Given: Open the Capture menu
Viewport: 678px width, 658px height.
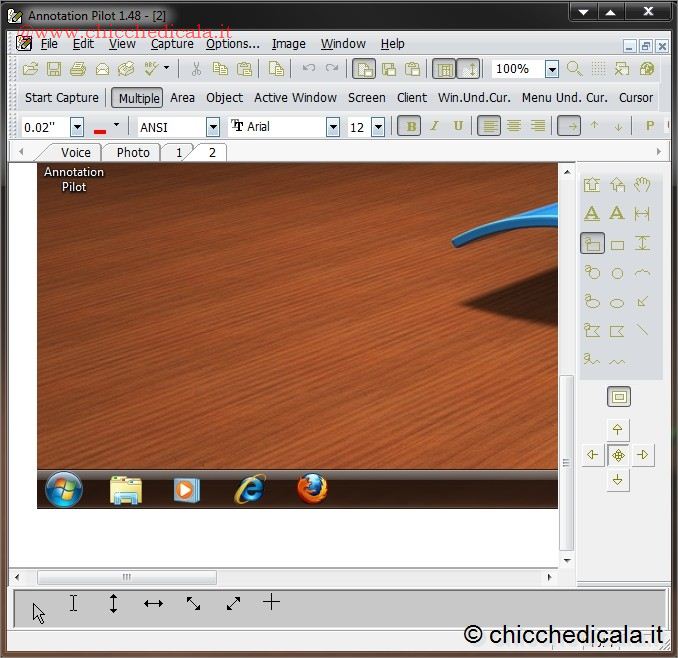Looking at the screenshot, I should pyautogui.click(x=172, y=44).
